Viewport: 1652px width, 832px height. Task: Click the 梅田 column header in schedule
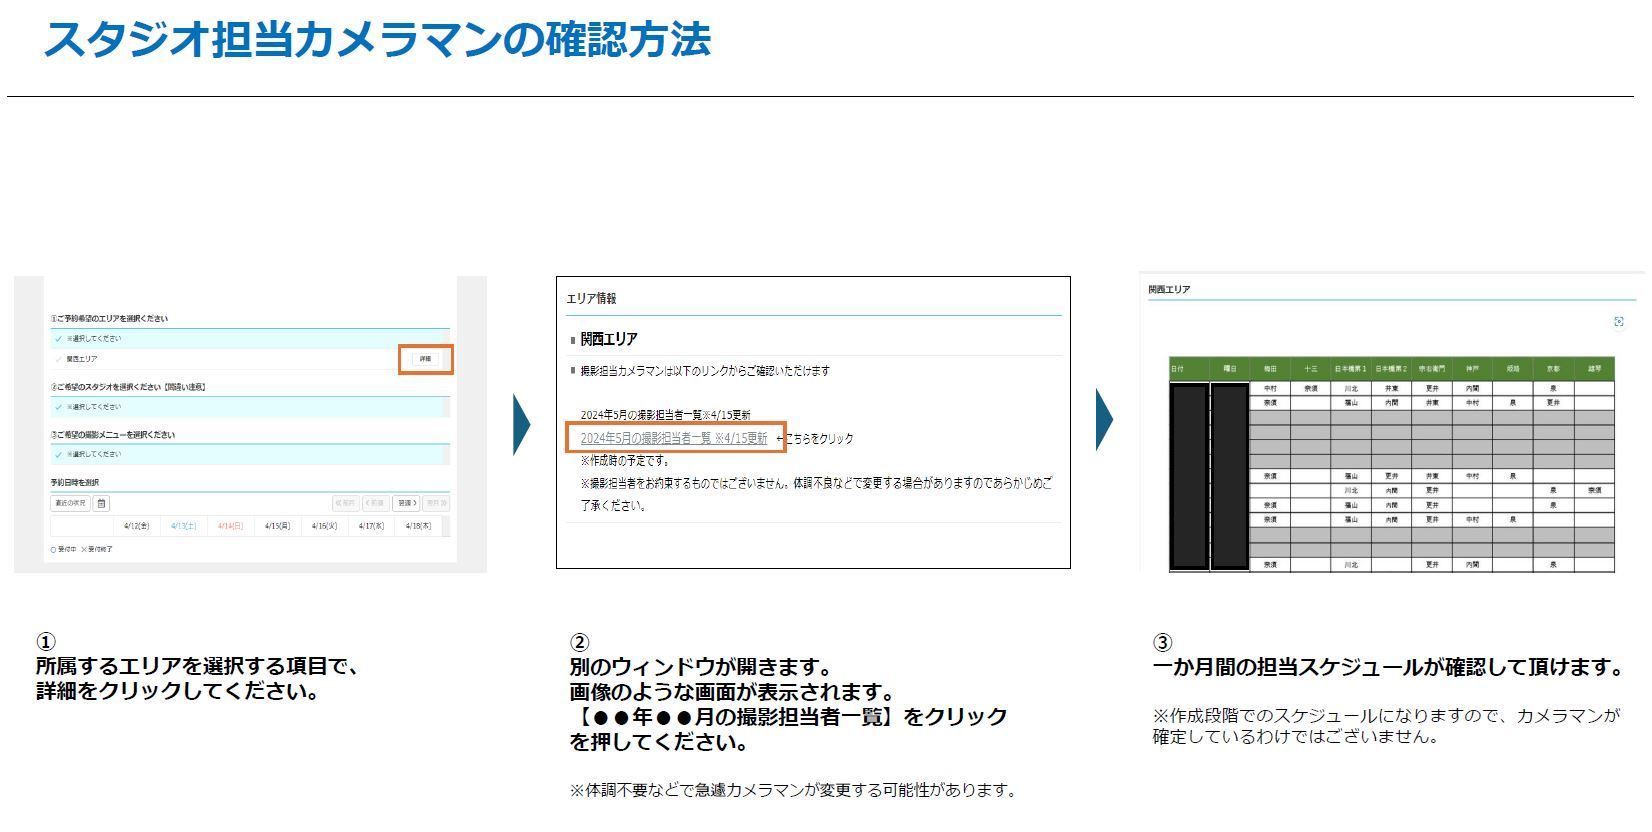[x=1270, y=369]
